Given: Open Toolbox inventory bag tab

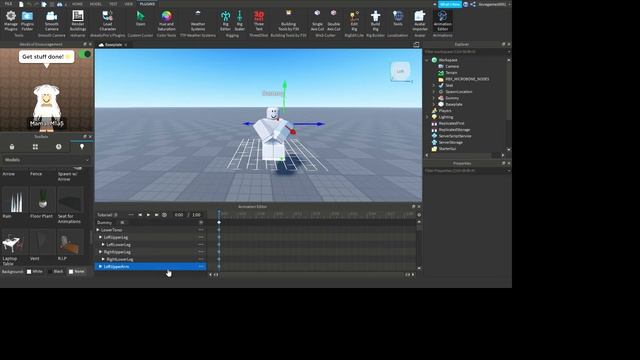Looking at the screenshot, I should pyautogui.click(x=12, y=147).
